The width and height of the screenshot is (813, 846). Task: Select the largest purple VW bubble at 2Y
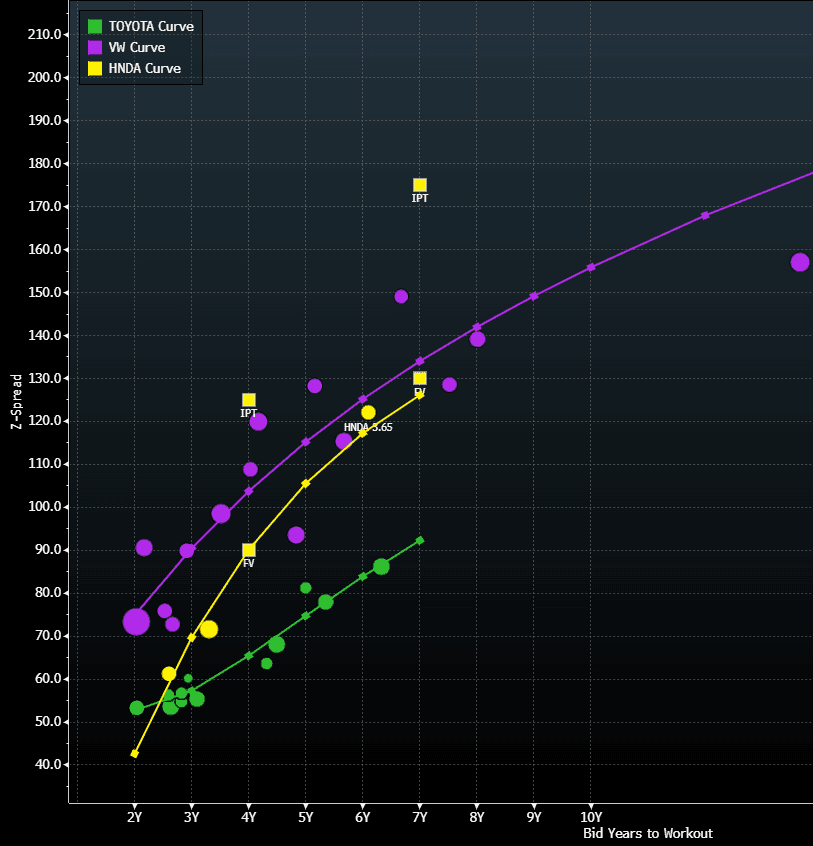[x=136, y=622]
